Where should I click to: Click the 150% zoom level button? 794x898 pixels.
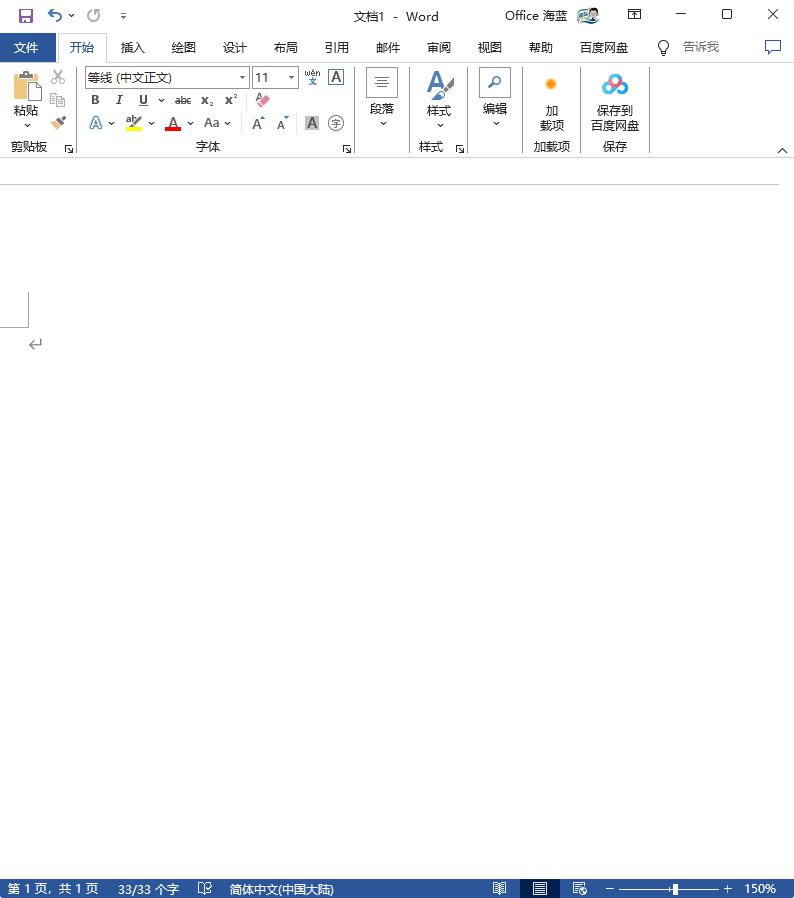click(x=760, y=888)
